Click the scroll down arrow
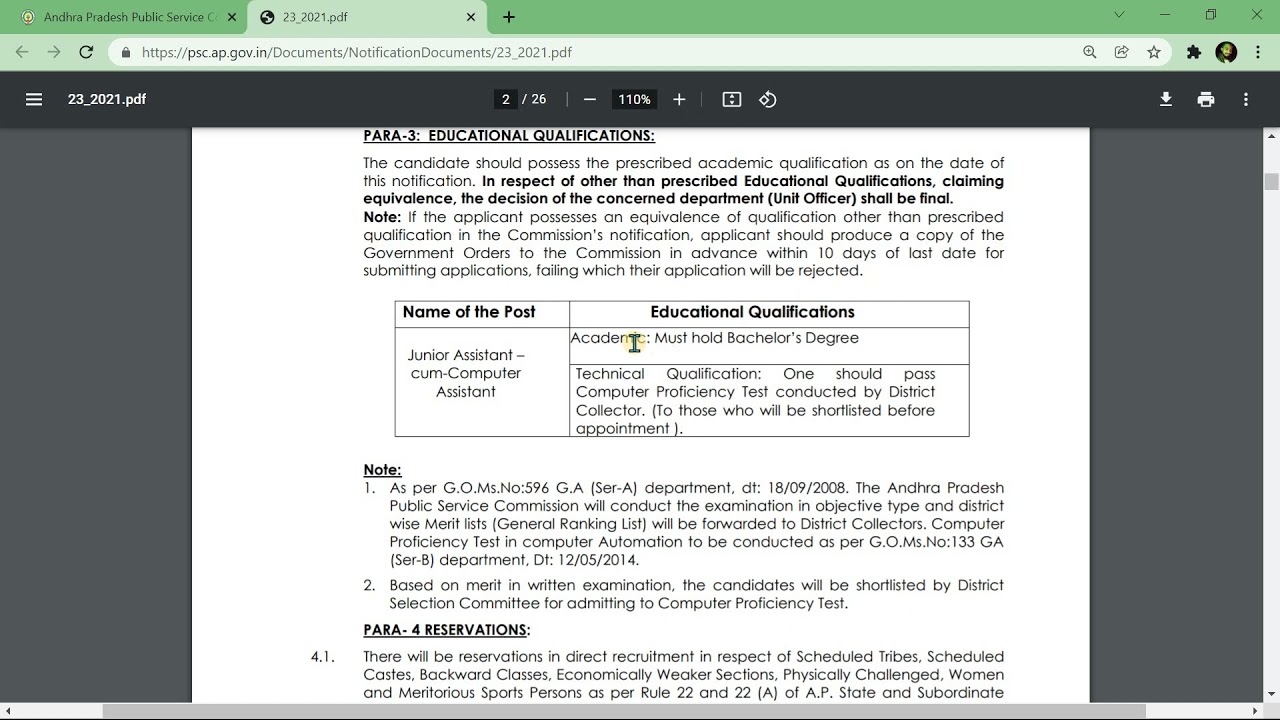This screenshot has width=1280, height=720. click(1272, 694)
